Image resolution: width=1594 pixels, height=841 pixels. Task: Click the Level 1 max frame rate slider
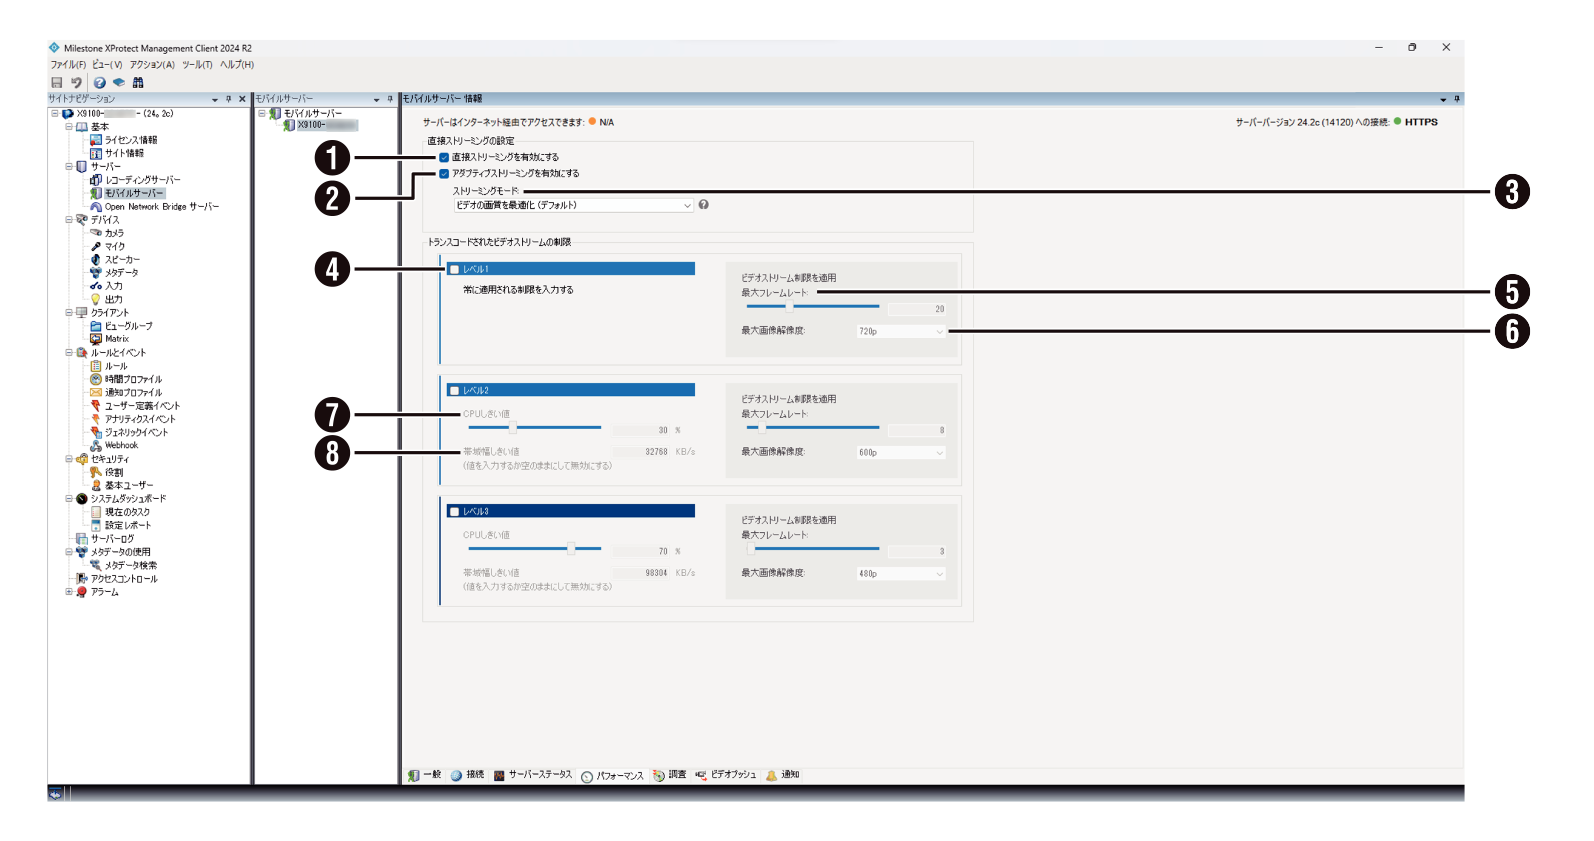[x=813, y=307]
